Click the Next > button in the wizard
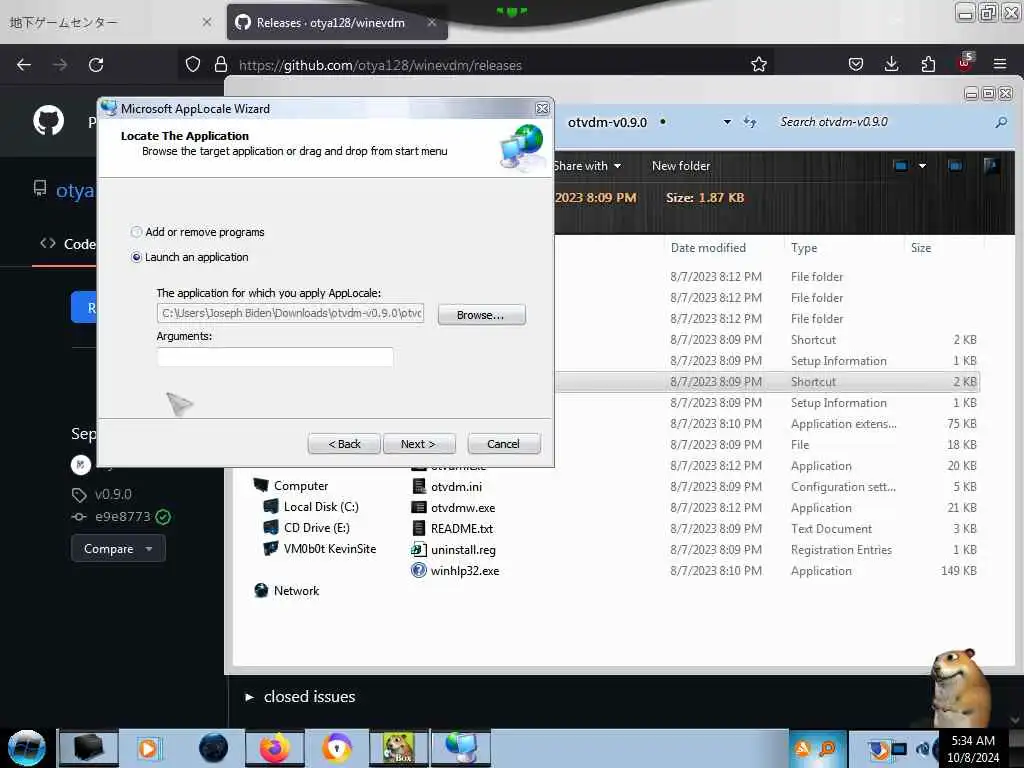This screenshot has width=1024, height=768. tap(419, 444)
